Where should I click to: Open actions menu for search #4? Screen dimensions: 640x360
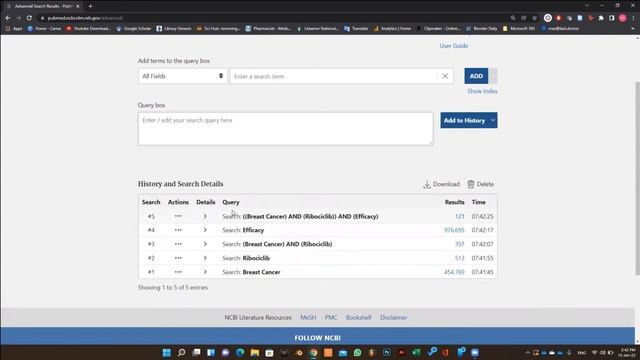click(x=178, y=230)
